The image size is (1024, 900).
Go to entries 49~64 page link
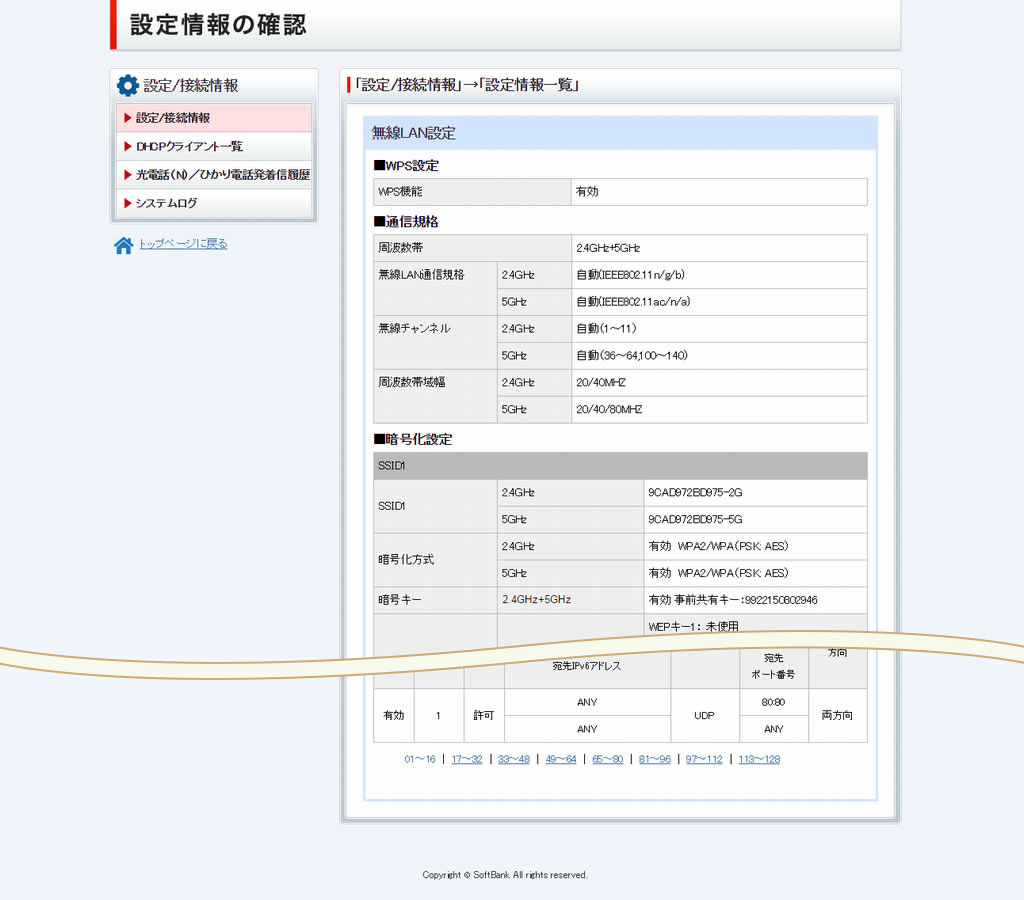(x=561, y=759)
